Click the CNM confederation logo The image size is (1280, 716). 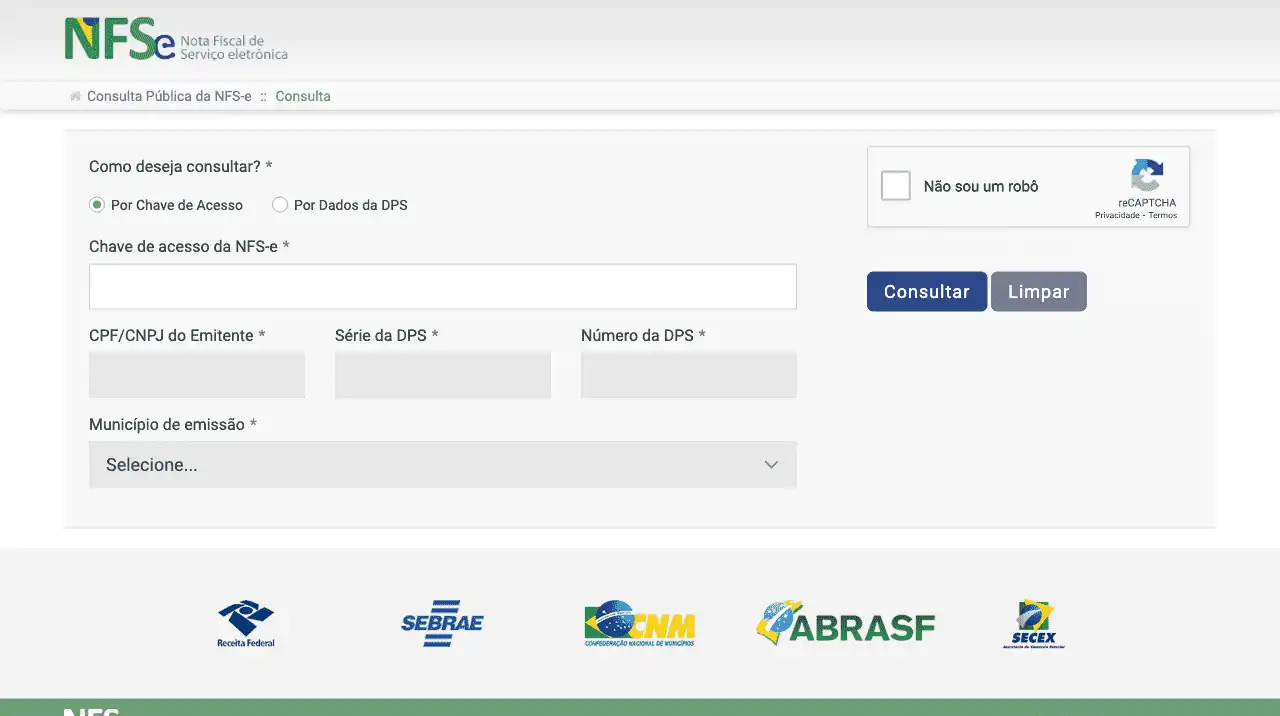[639, 623]
